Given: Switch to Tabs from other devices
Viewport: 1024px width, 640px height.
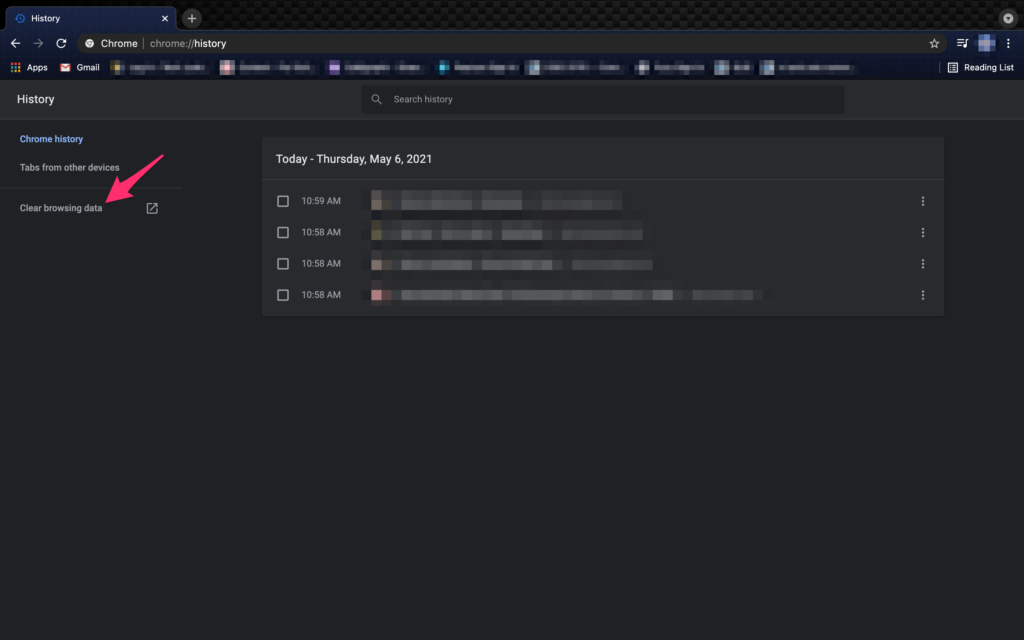Looking at the screenshot, I should [x=69, y=167].
